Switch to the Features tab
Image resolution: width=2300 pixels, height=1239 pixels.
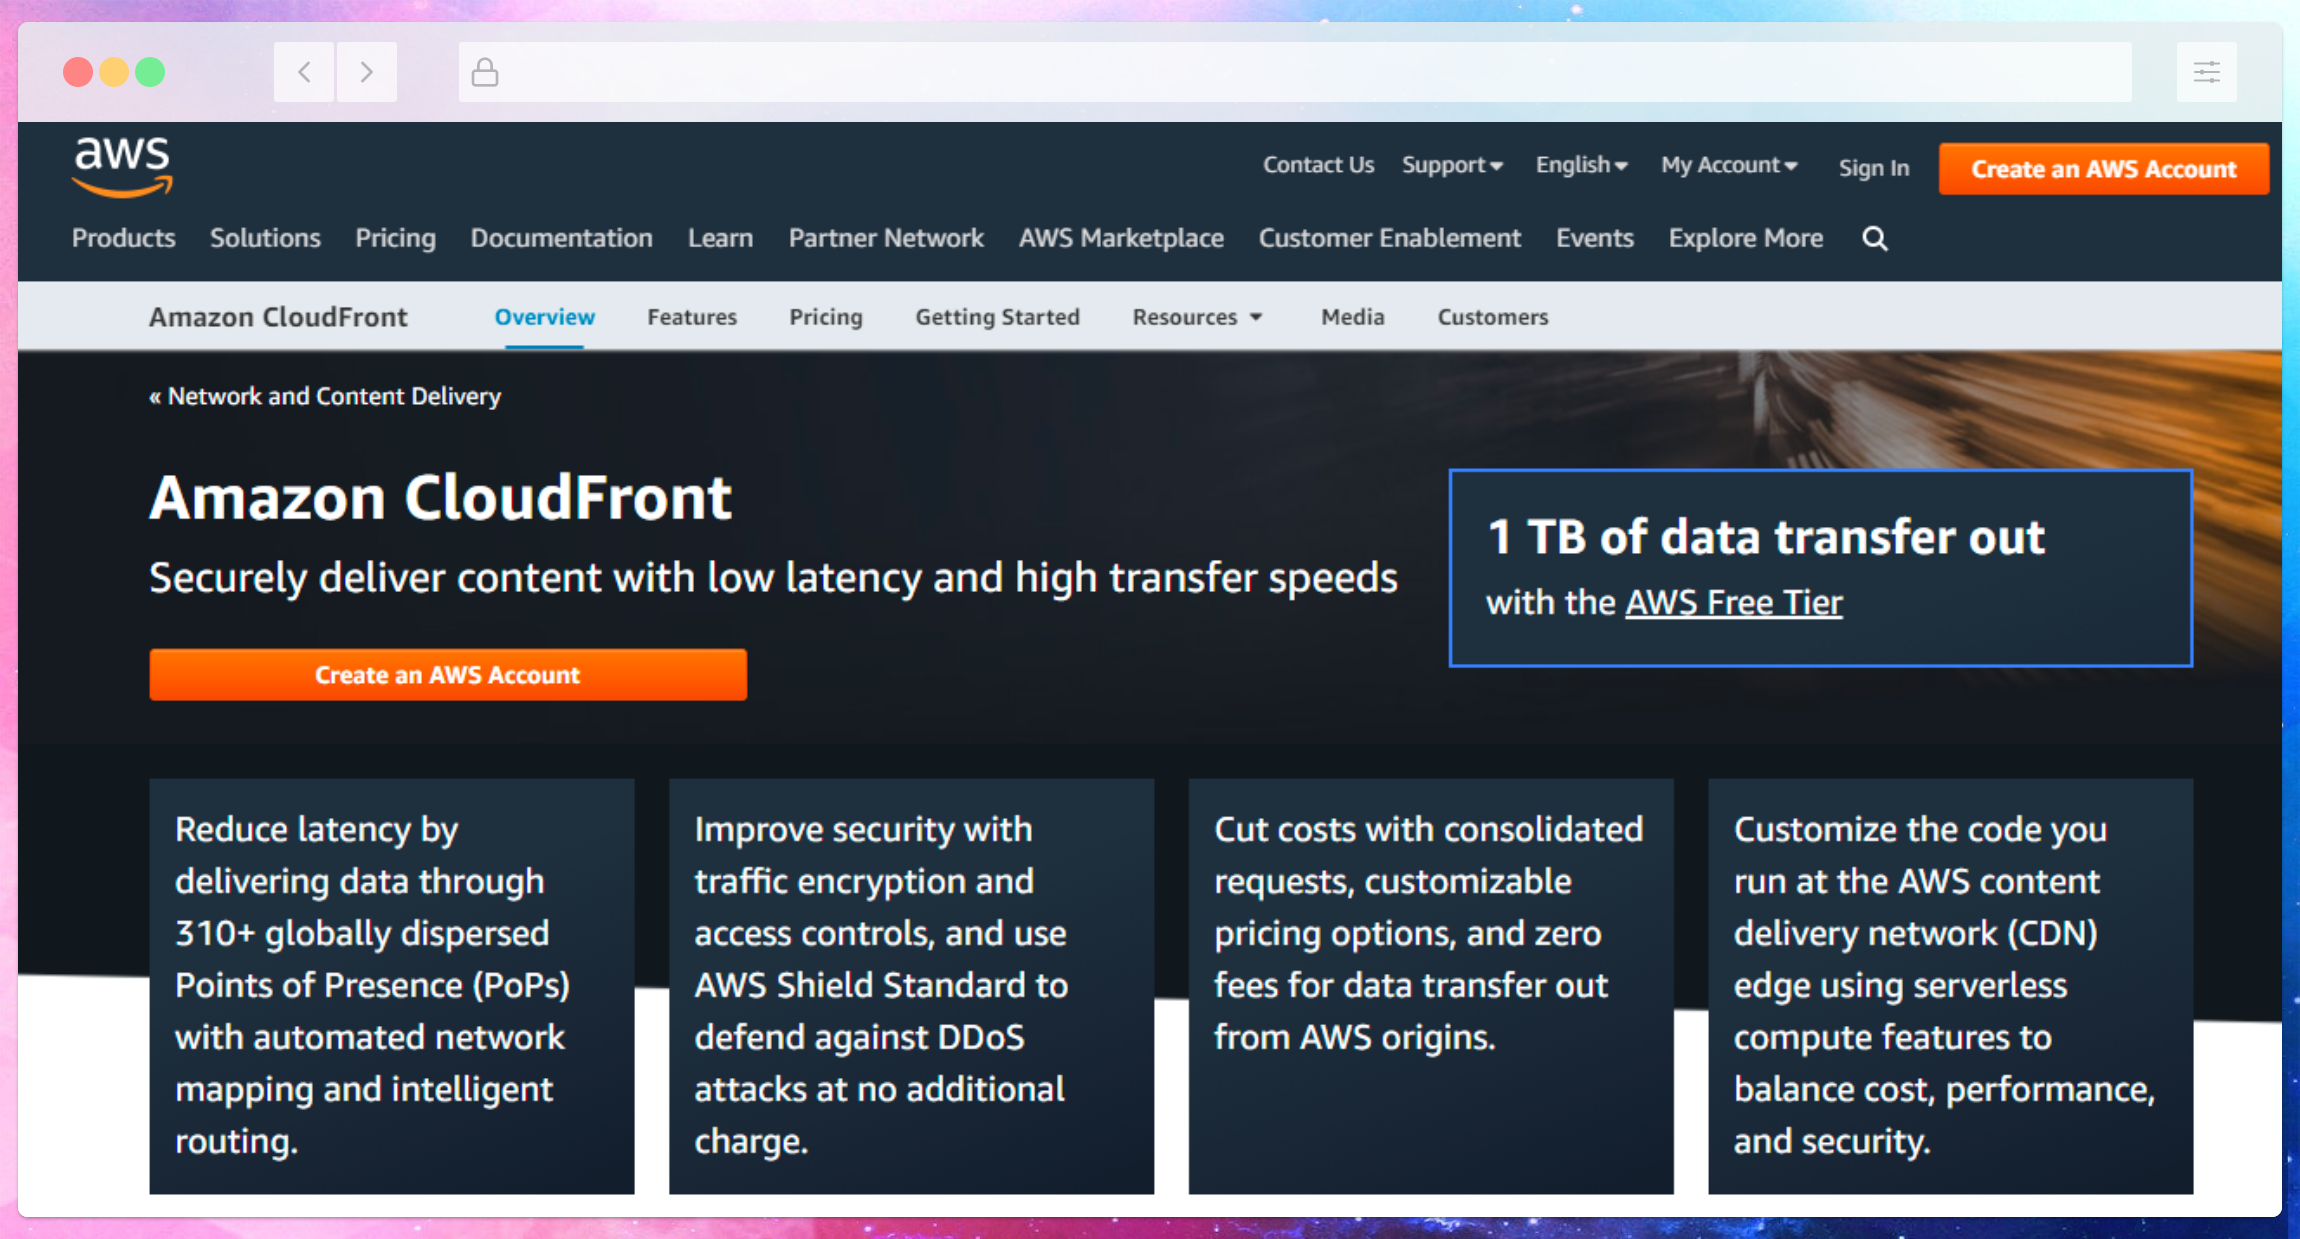(692, 317)
